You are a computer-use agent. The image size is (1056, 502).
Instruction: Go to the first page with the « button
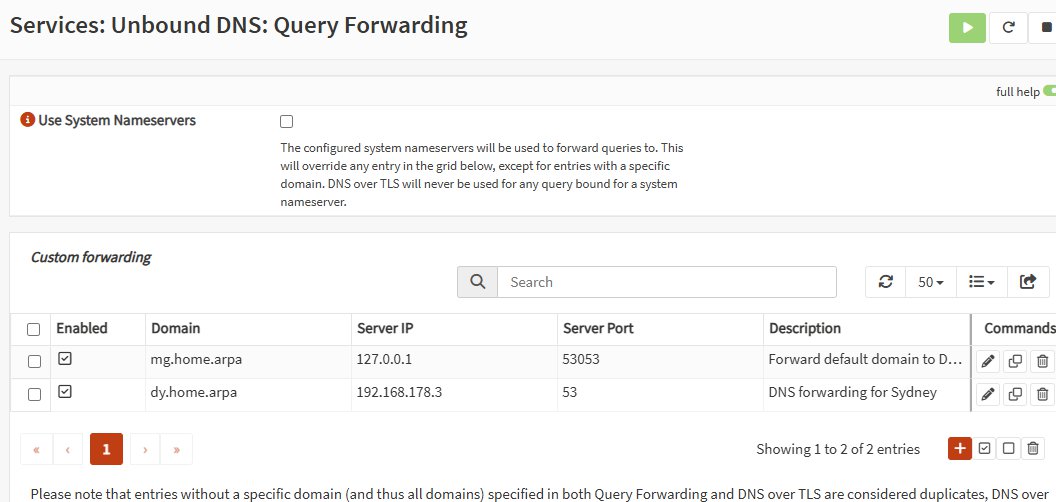click(36, 449)
